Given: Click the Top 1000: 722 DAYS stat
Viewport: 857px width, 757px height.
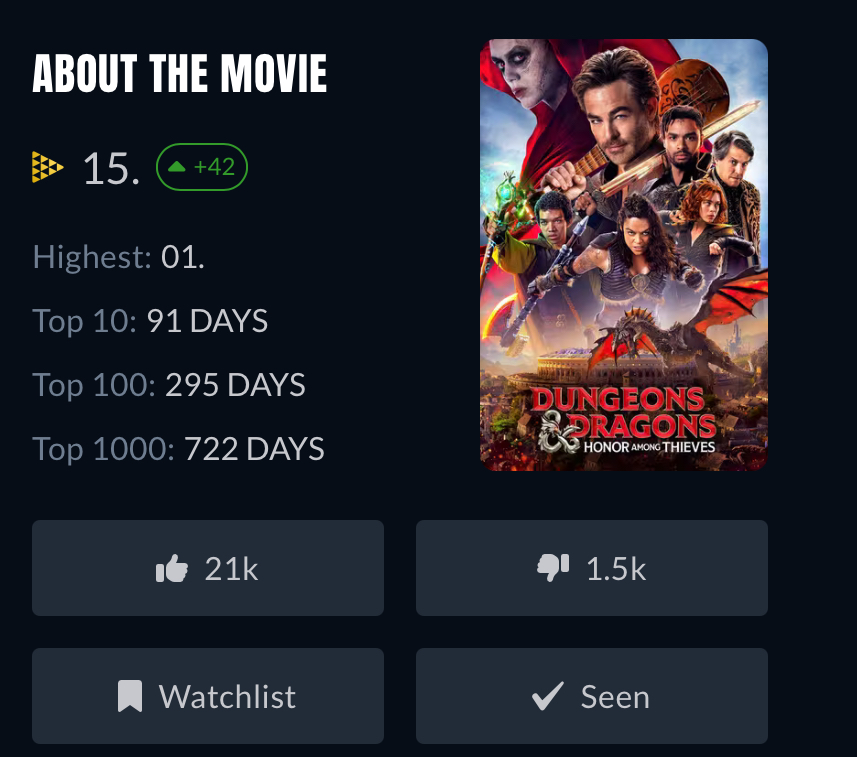Looking at the screenshot, I should point(178,449).
